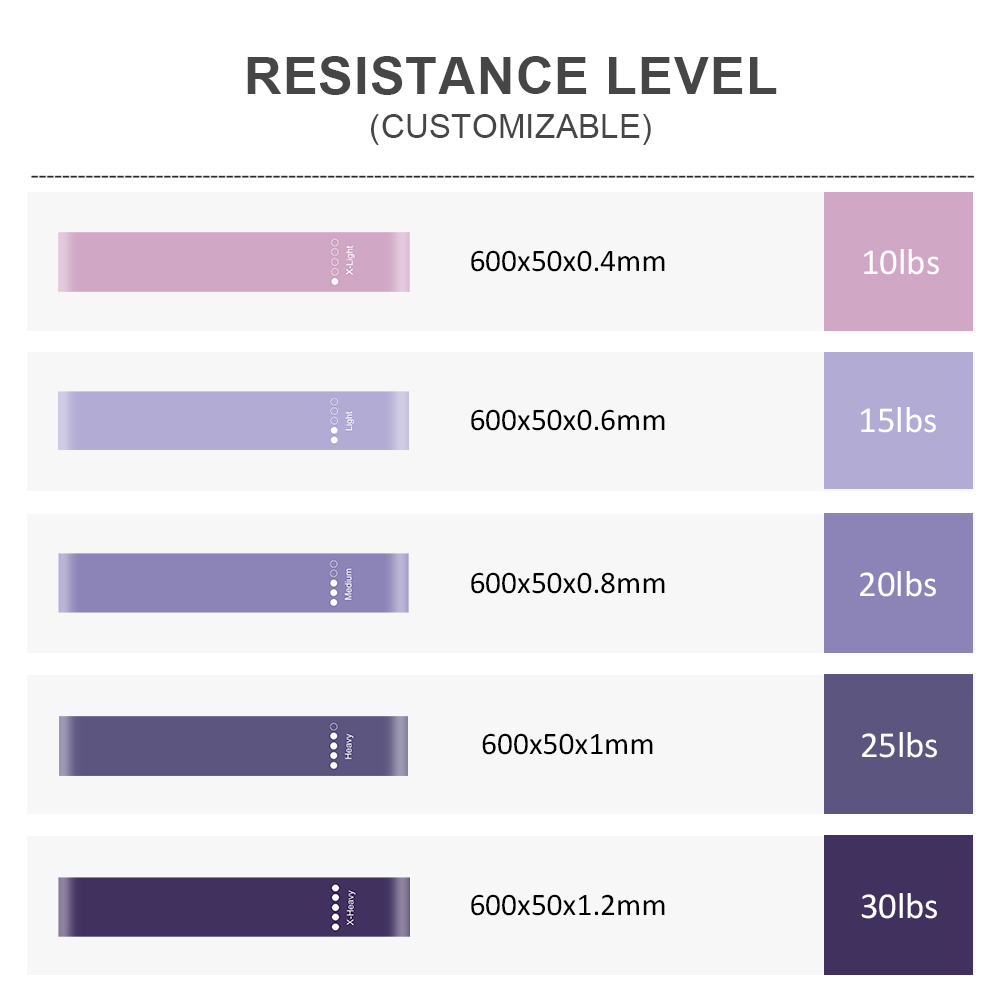Click the purple Medium resistance band image

(x=233, y=583)
